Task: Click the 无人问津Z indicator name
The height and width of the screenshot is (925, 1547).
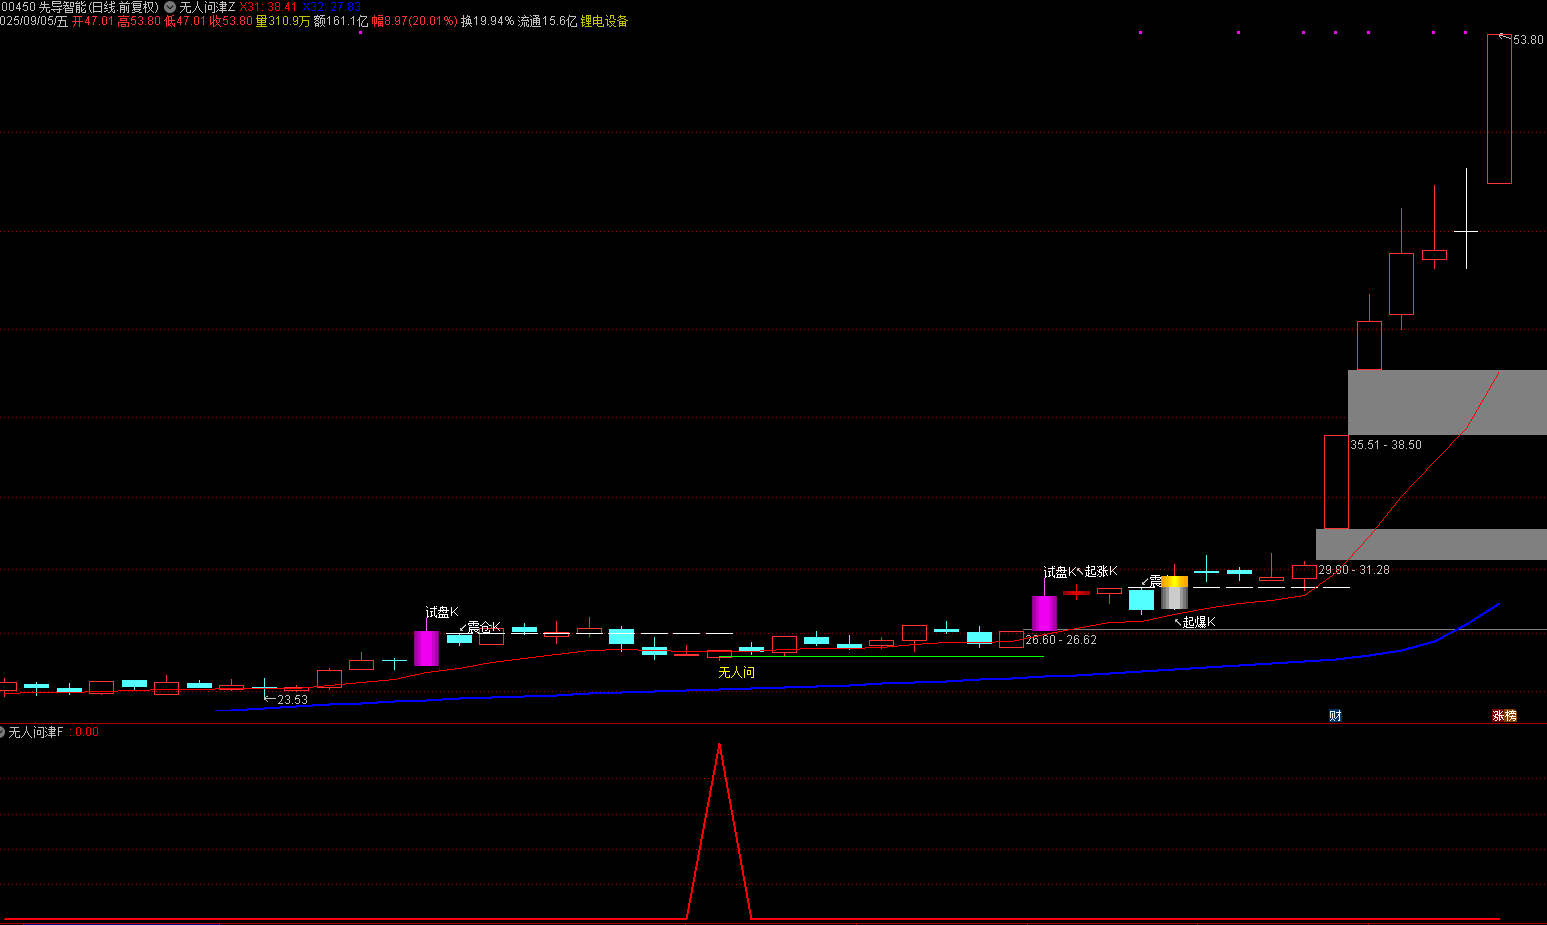Action: click(x=207, y=7)
